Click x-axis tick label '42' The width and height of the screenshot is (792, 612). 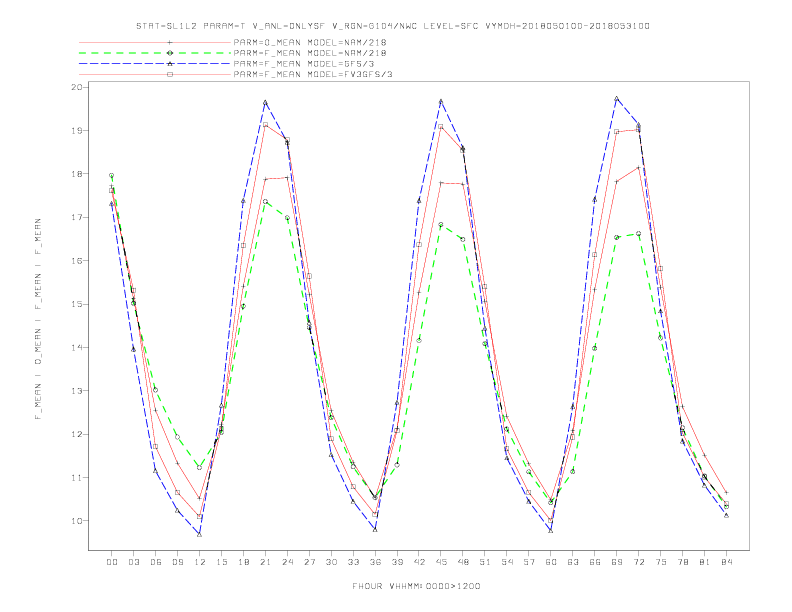click(419, 562)
